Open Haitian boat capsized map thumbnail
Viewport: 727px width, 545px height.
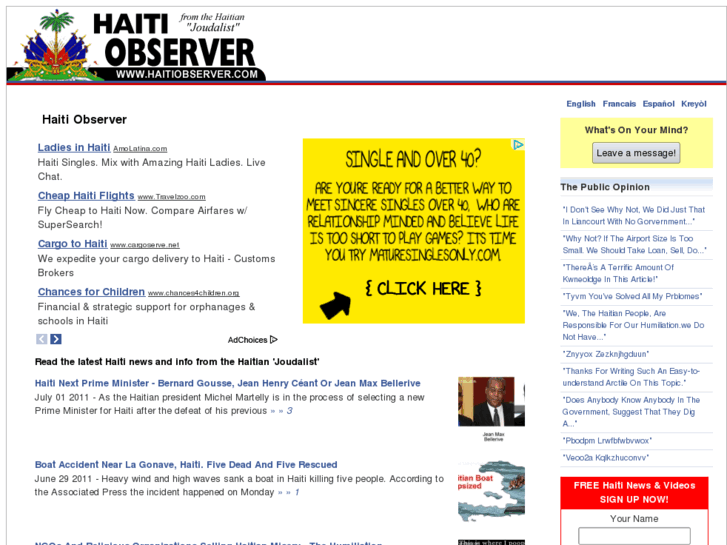click(x=491, y=491)
